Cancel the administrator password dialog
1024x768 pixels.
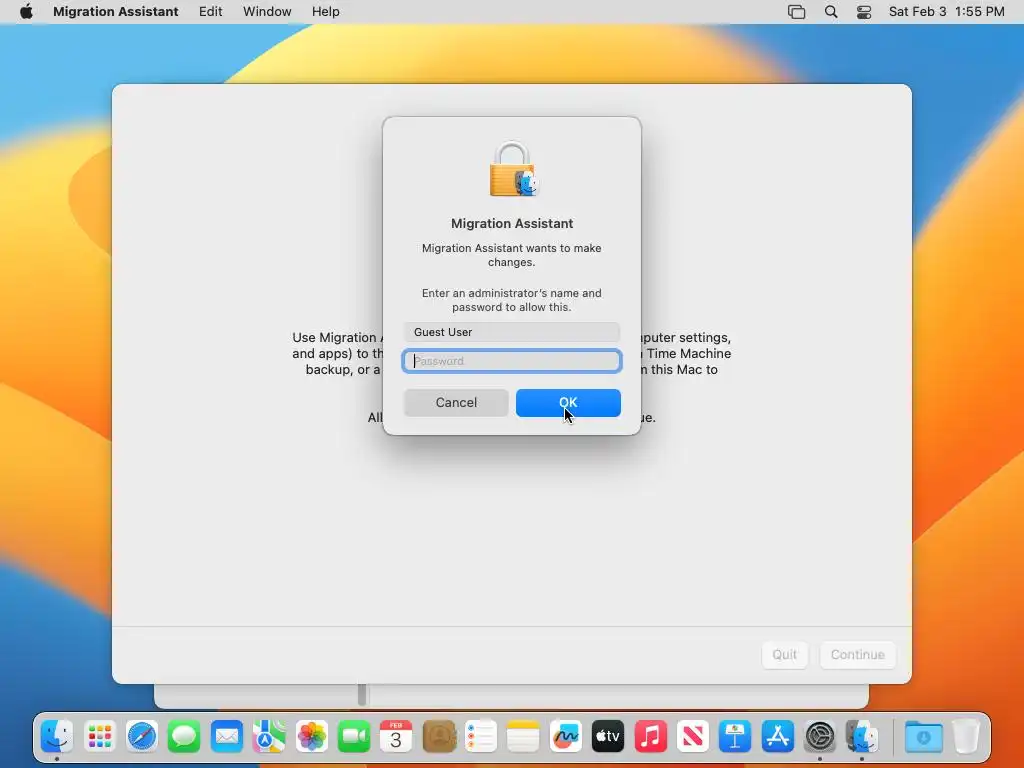click(456, 403)
